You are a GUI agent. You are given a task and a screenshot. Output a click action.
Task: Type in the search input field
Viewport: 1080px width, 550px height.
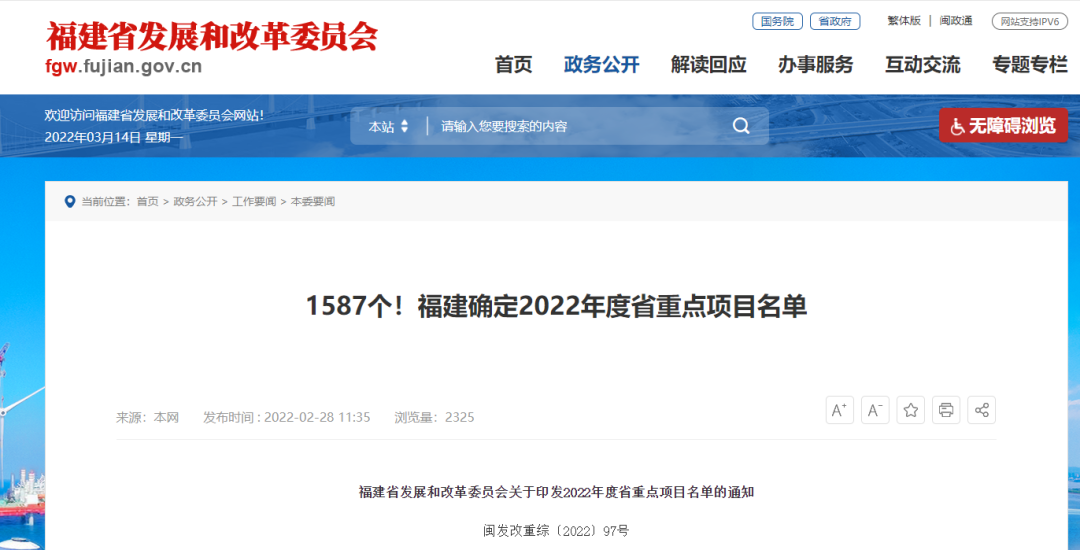(580, 127)
